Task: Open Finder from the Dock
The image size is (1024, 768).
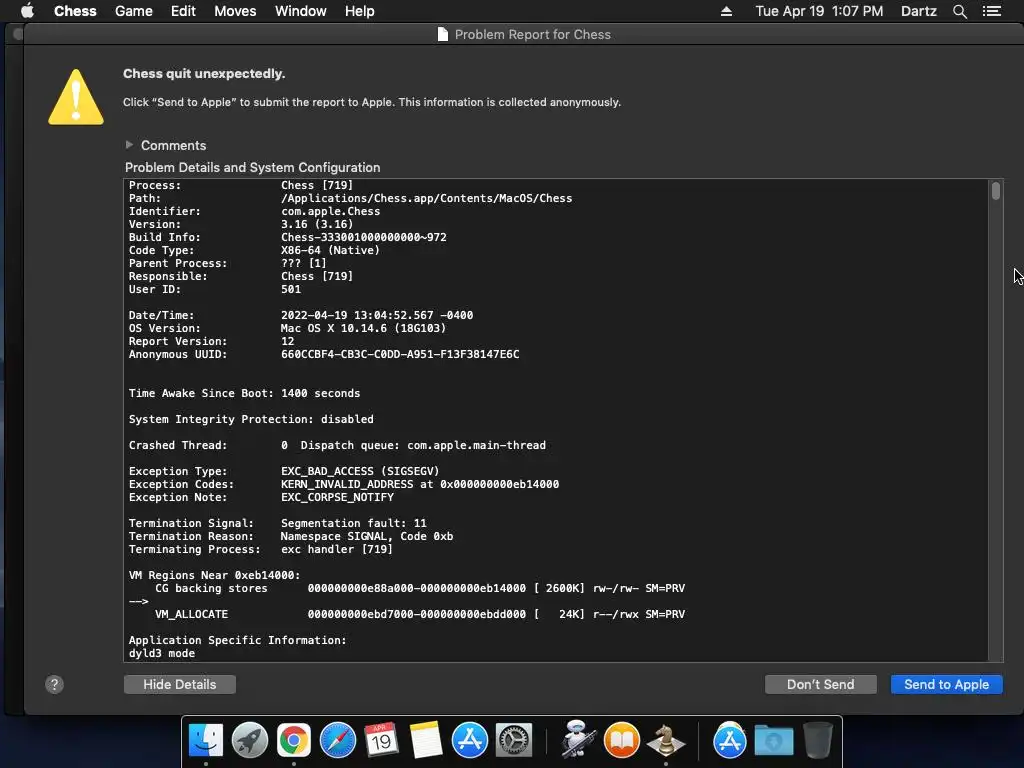Action: click(206, 741)
